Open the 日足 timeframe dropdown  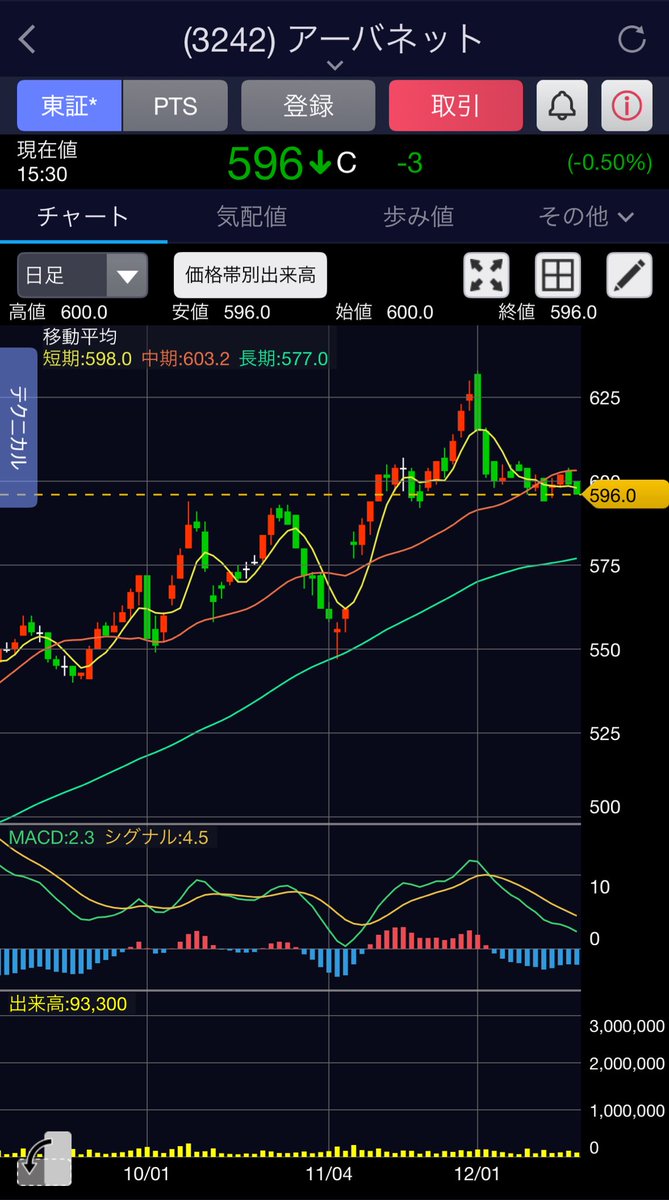coord(83,275)
